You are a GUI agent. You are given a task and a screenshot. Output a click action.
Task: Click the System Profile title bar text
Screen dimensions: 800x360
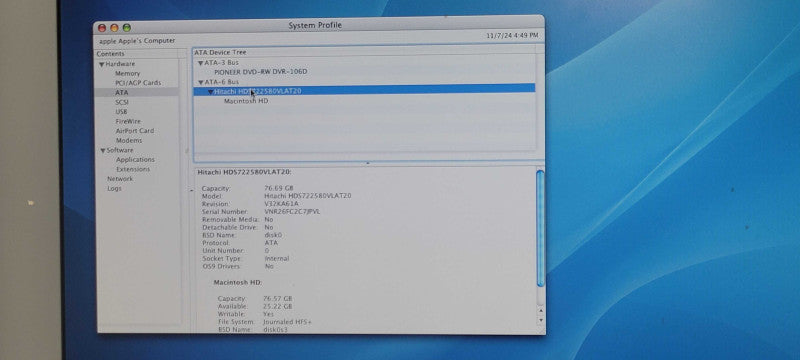pos(315,25)
